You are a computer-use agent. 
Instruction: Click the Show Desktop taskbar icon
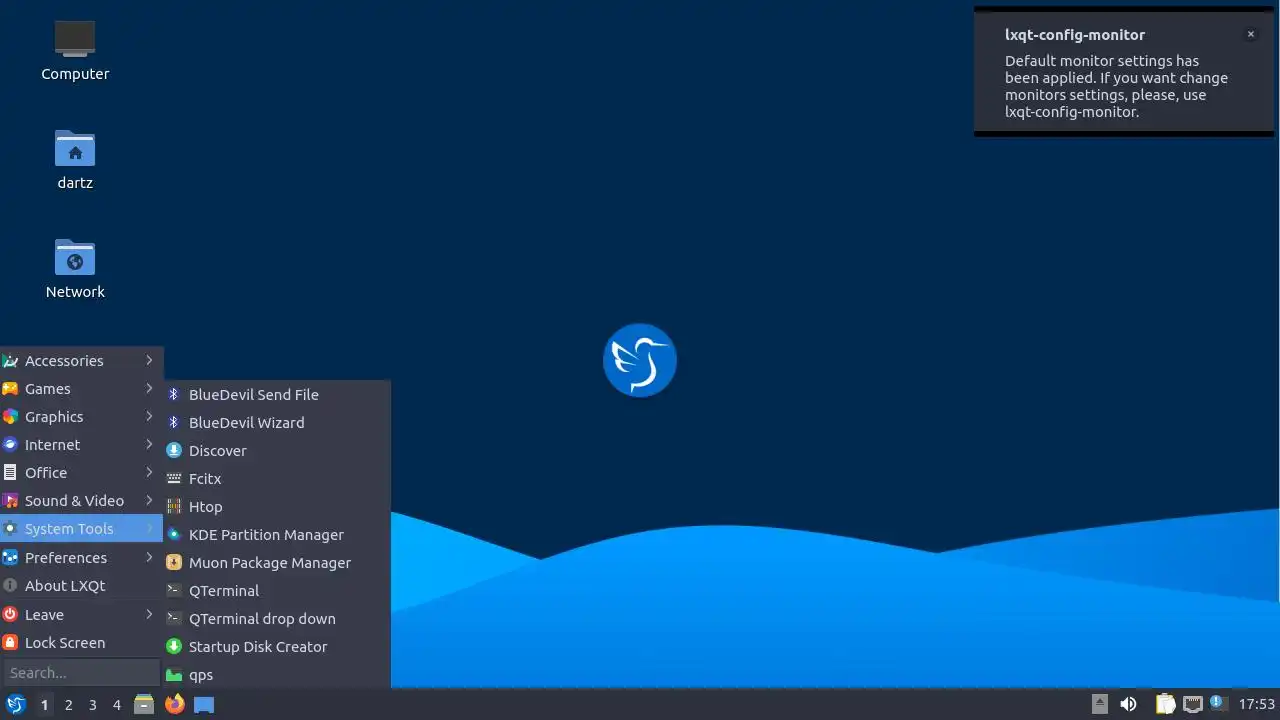tap(204, 704)
